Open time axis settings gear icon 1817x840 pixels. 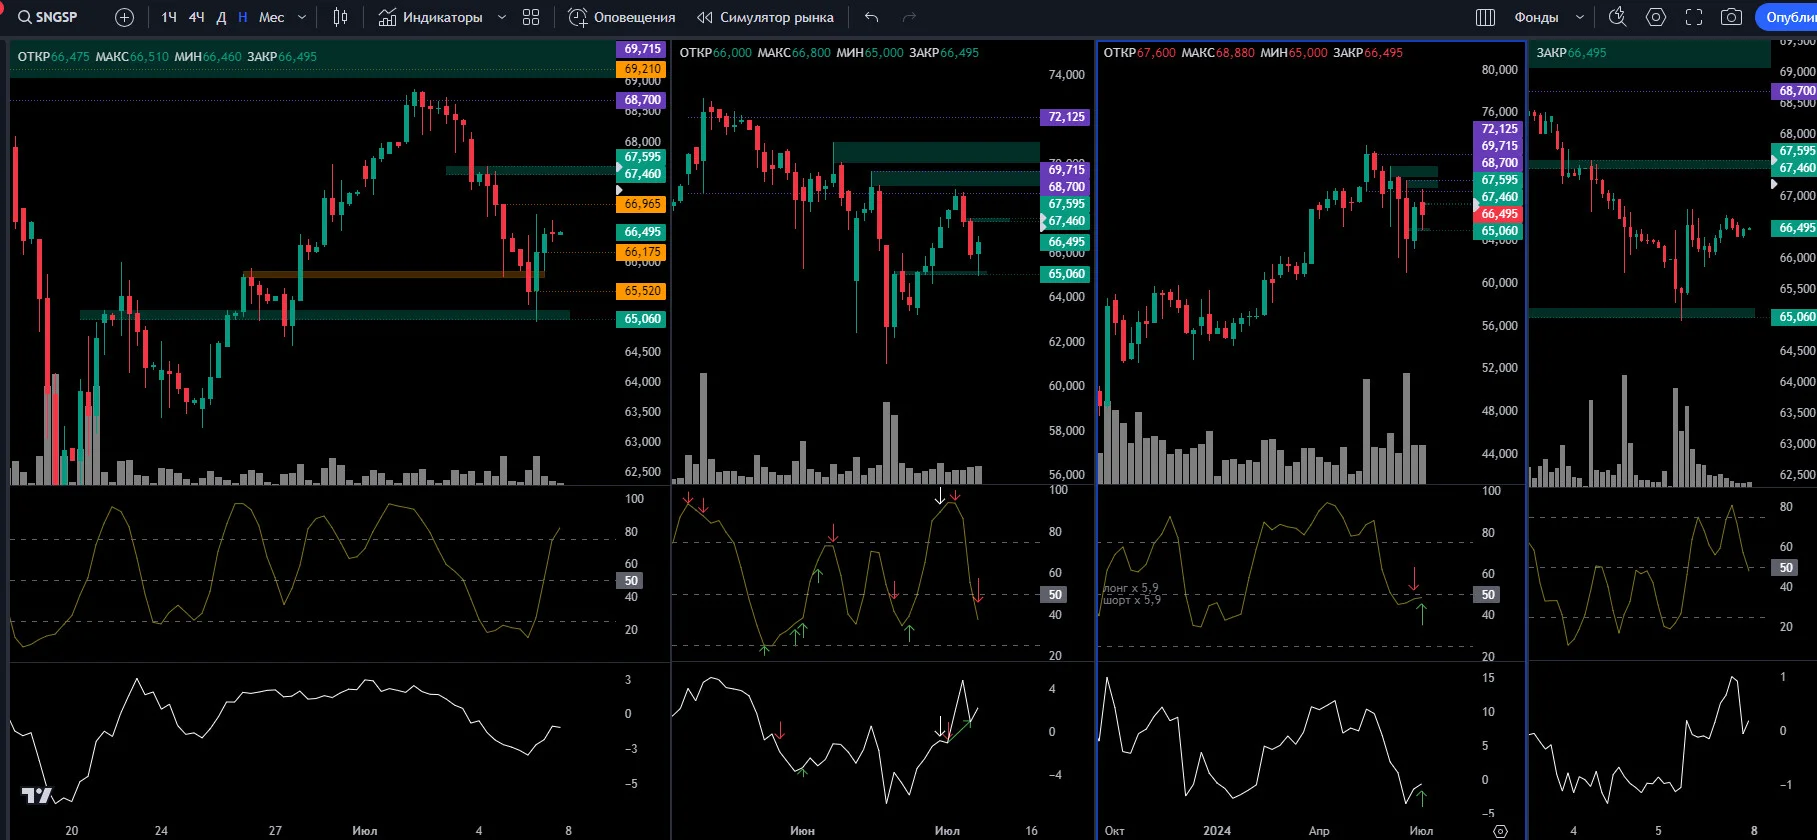pyautogui.click(x=1500, y=831)
